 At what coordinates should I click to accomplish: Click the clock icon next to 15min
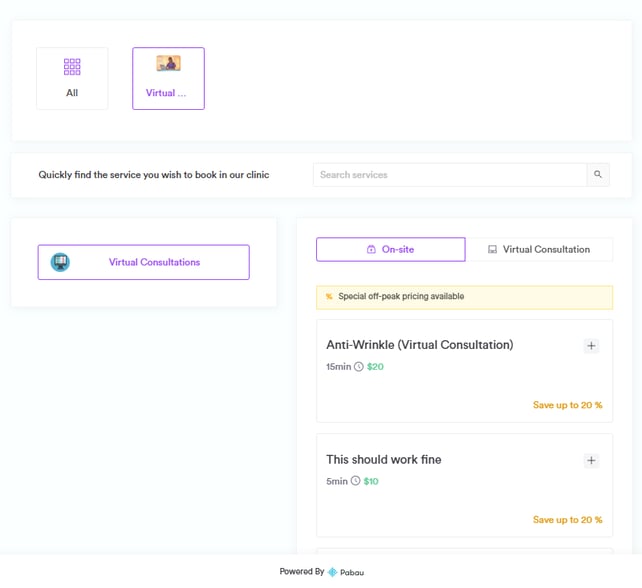coord(359,367)
